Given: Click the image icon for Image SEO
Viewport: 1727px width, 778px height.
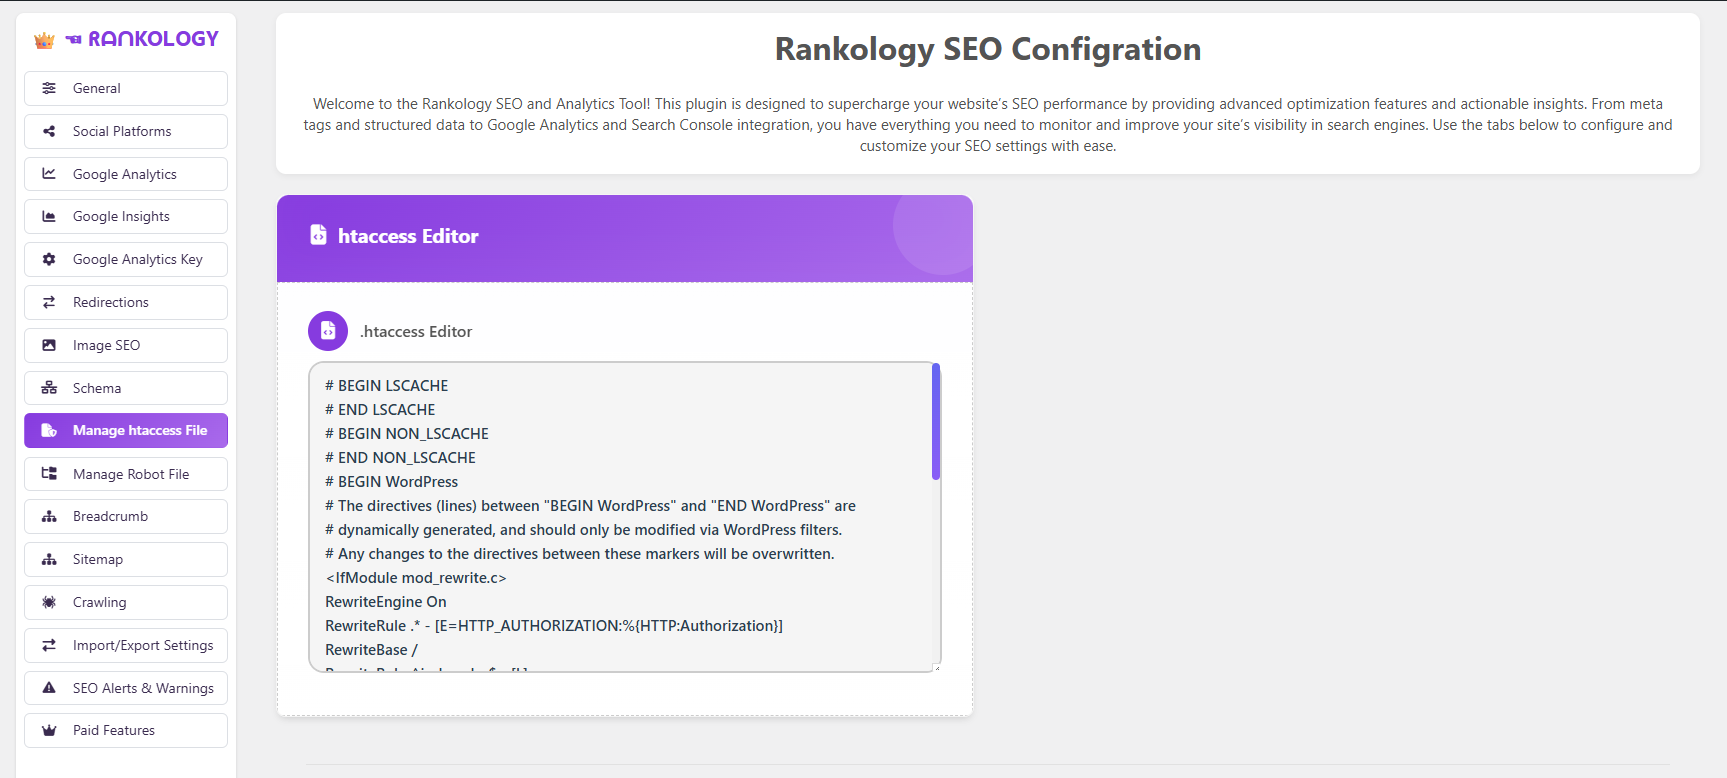Looking at the screenshot, I should [x=49, y=345].
